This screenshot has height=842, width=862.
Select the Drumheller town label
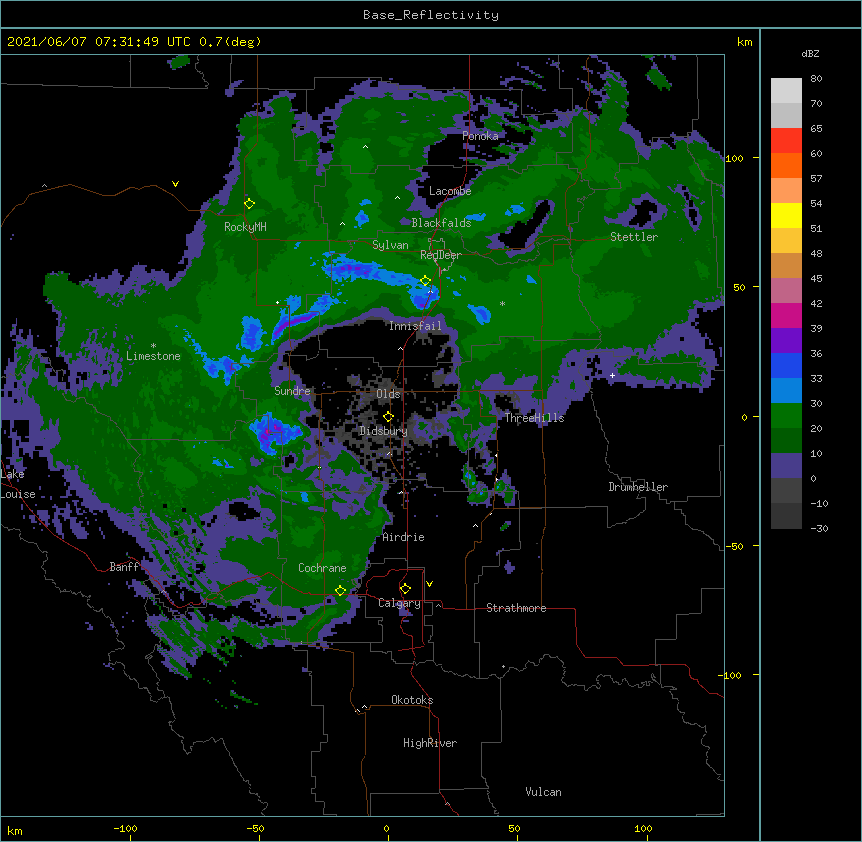point(638,487)
